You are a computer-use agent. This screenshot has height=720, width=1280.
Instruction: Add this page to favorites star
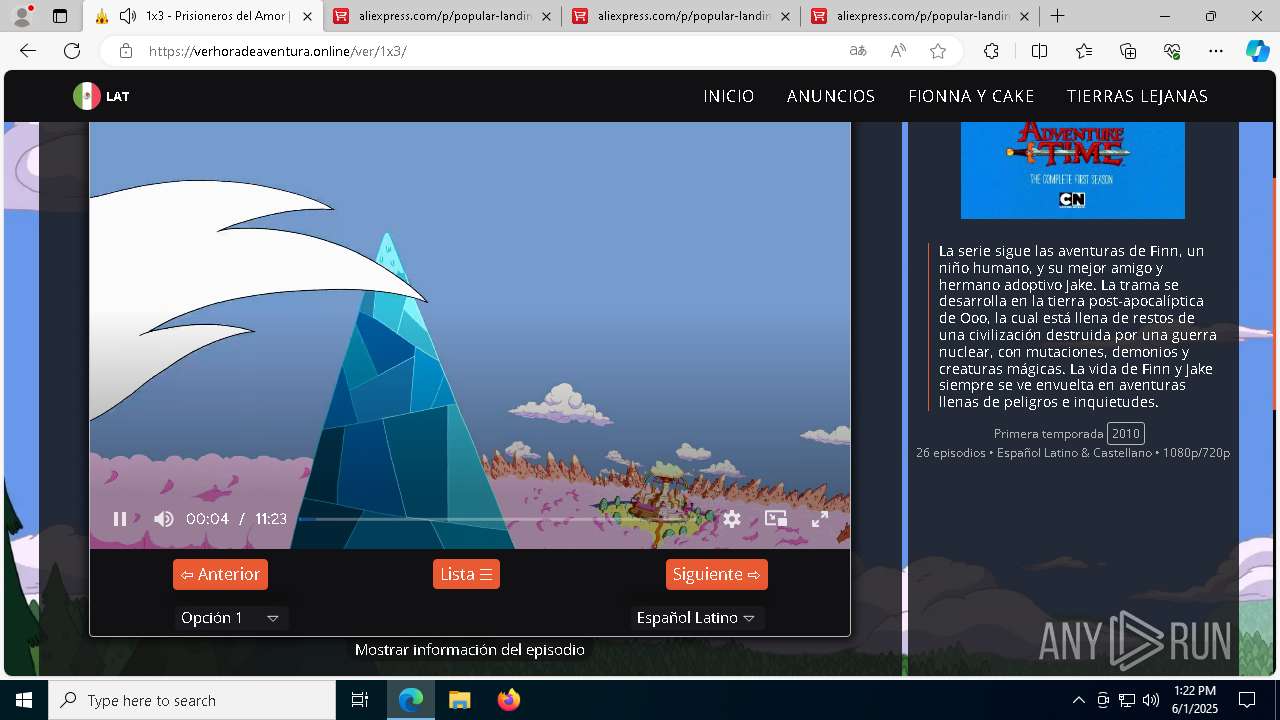click(938, 51)
